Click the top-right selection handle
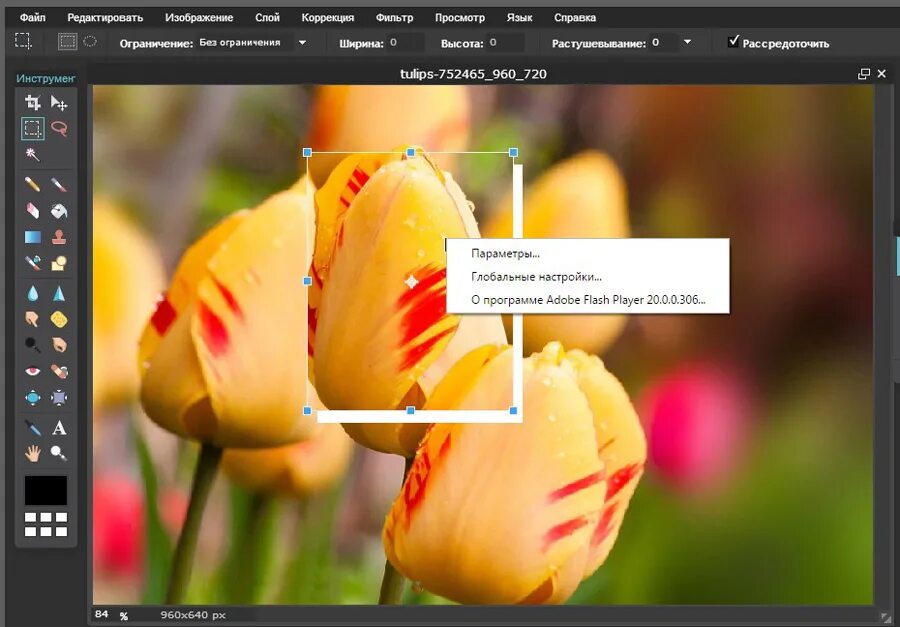The width and height of the screenshot is (900, 627). pos(513,152)
